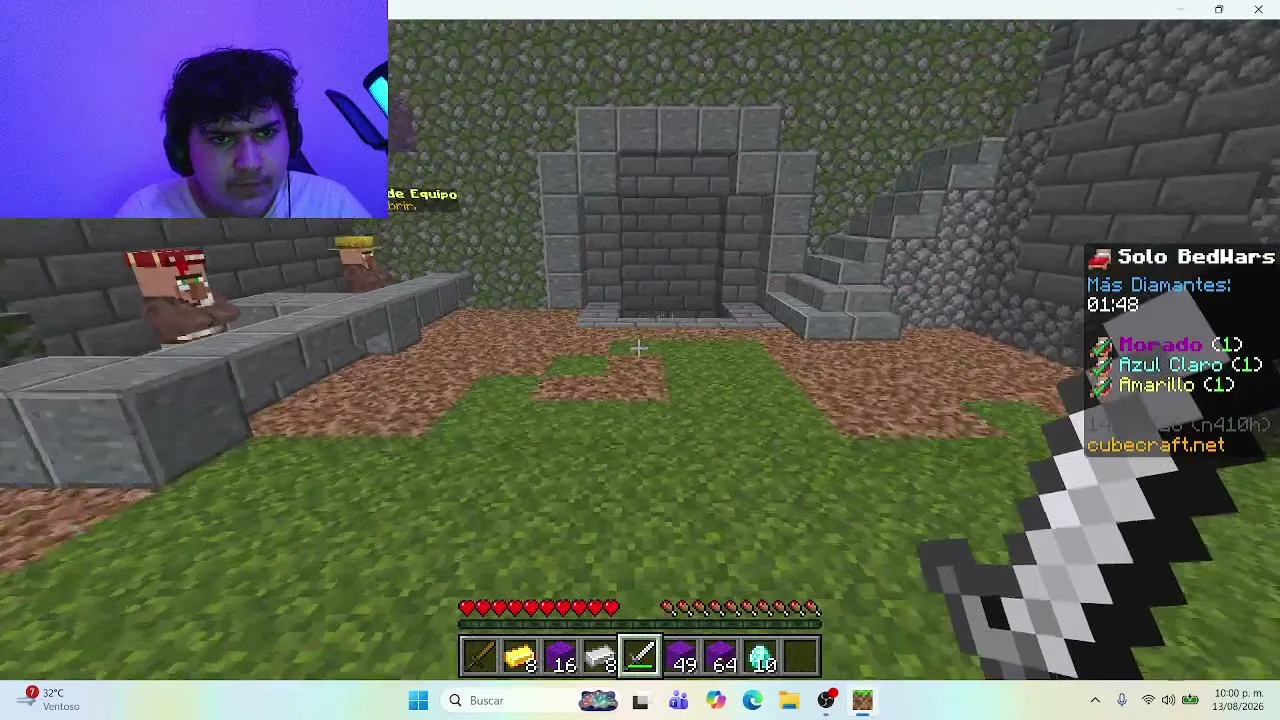Click the 01:48 countdown on the scoreboard
Viewport: 1280px width, 720px height.
(x=1112, y=305)
